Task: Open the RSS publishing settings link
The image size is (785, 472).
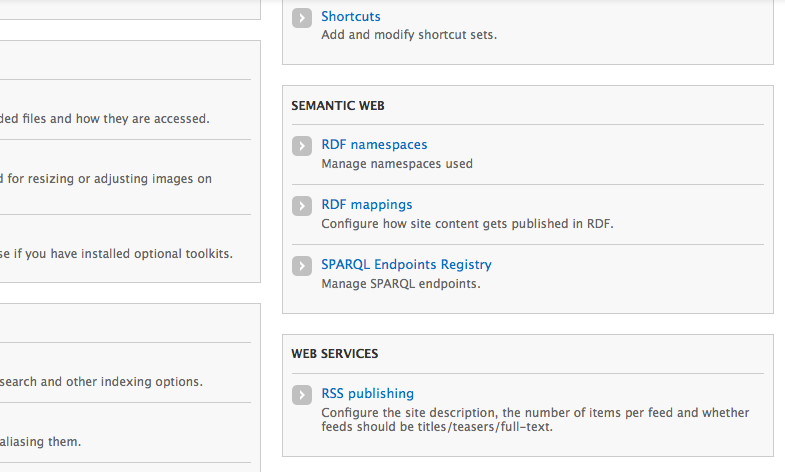Action: coord(367,393)
